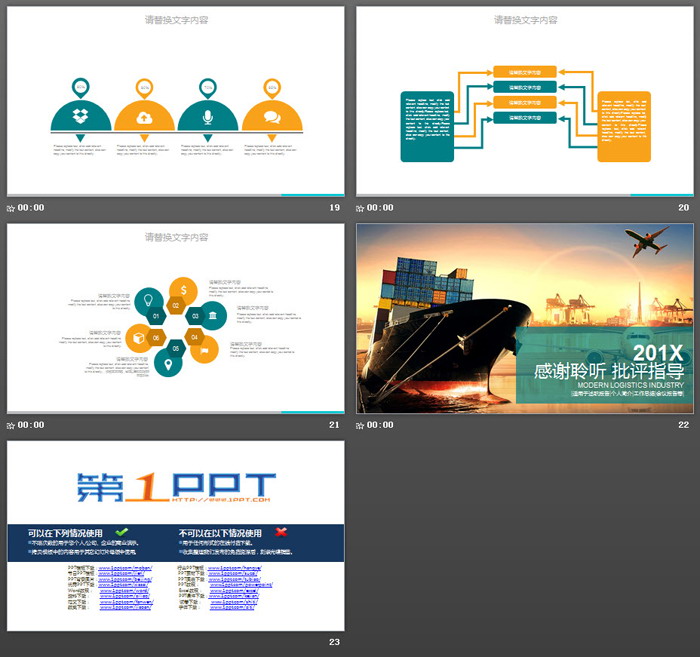Click the Dropbox icon on slide 19
700x657 pixels.
(x=81, y=116)
